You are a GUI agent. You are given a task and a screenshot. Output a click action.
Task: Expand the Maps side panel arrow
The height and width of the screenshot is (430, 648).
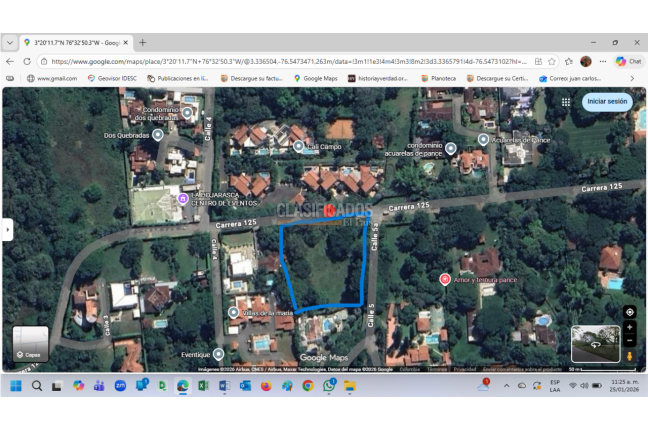tap(7, 229)
